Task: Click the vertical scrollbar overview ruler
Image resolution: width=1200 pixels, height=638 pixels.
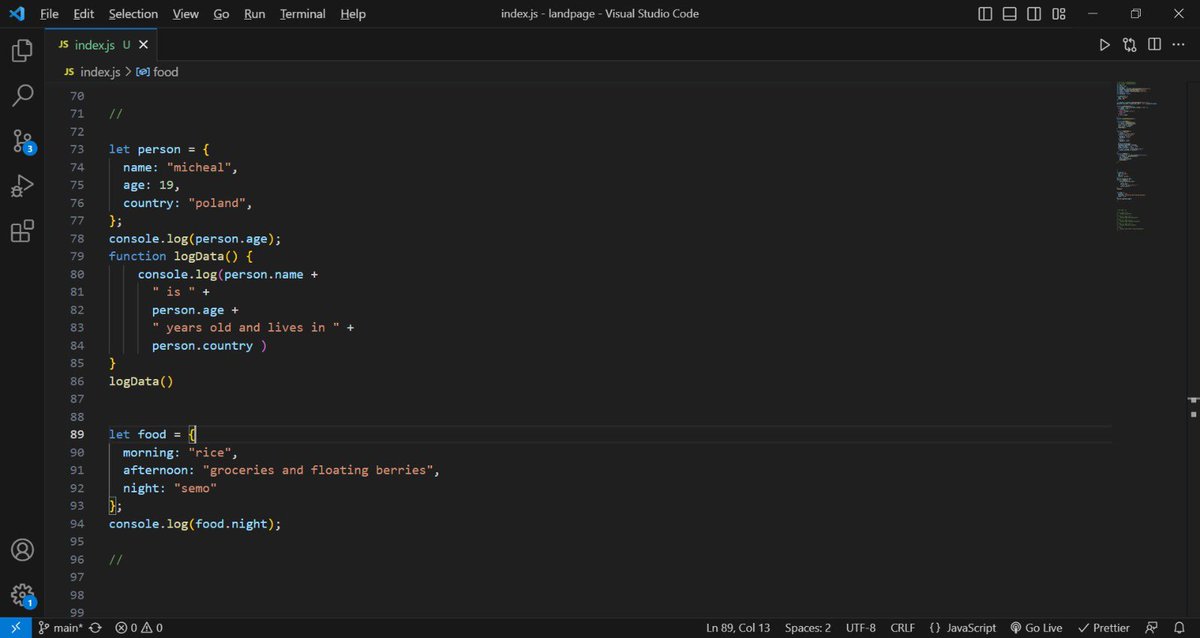Action: 1192,350
